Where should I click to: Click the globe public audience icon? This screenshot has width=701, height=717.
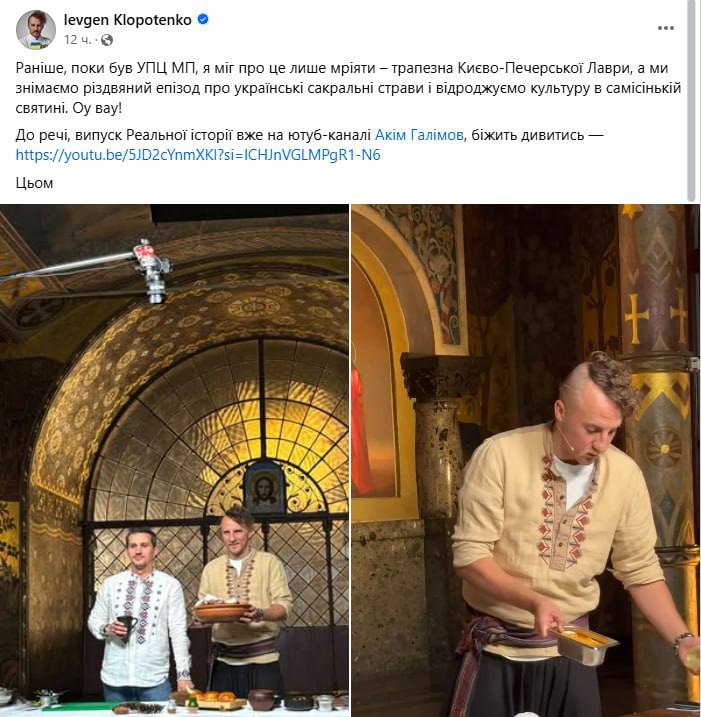coord(107,40)
